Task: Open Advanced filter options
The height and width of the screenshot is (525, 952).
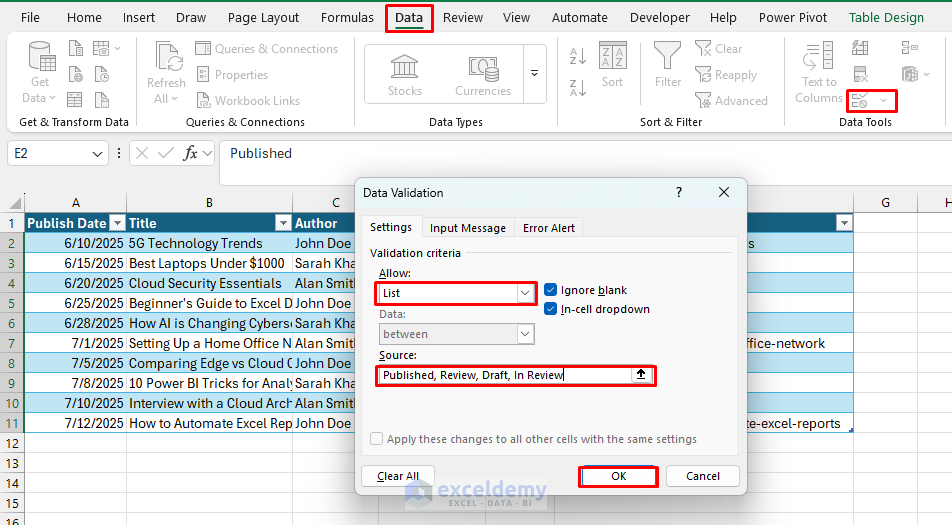Action: pos(732,101)
